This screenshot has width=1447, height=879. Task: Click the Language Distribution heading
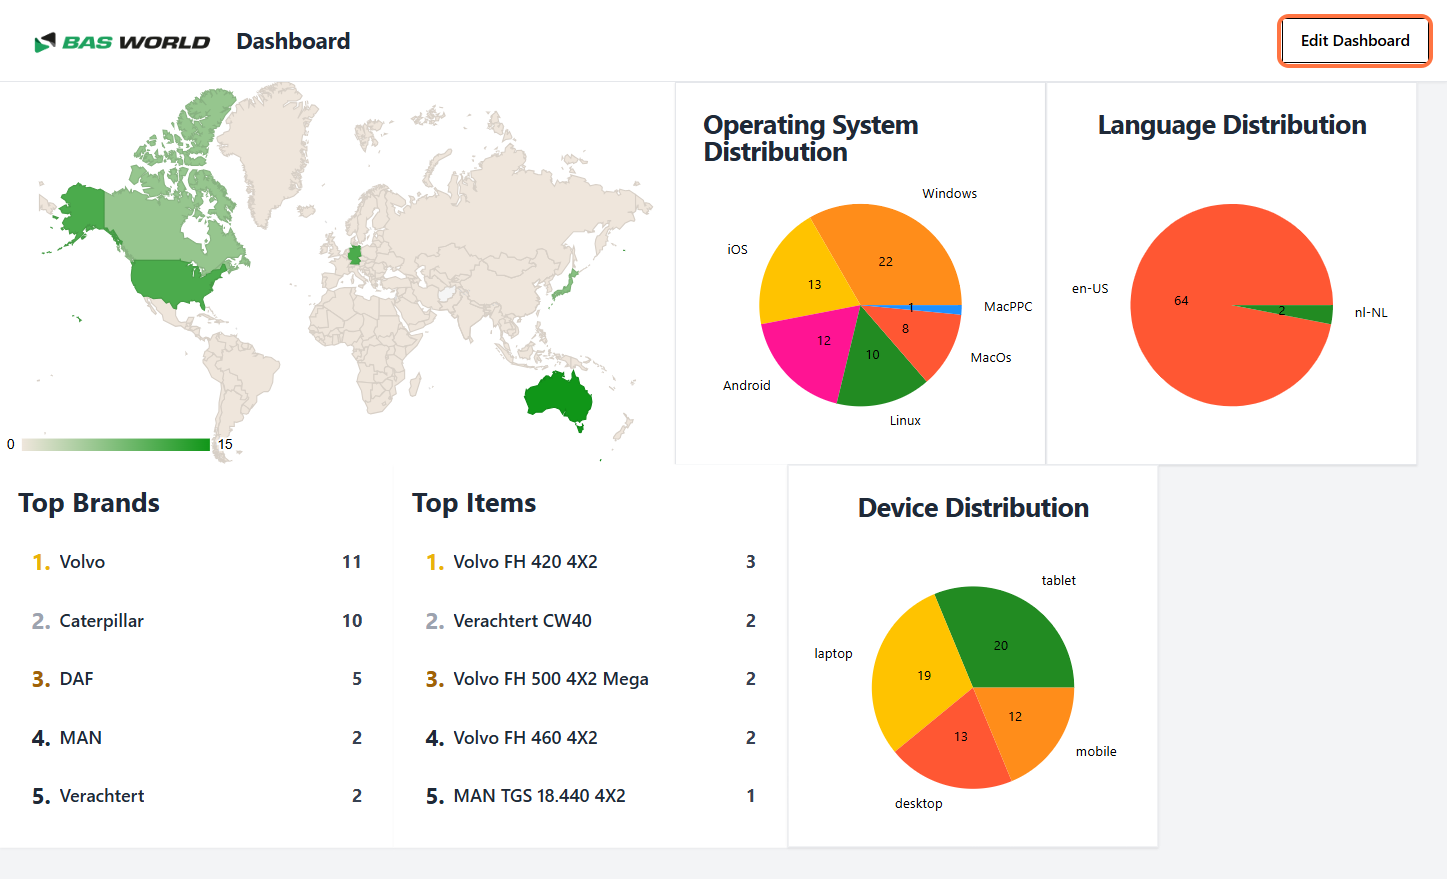(1232, 125)
